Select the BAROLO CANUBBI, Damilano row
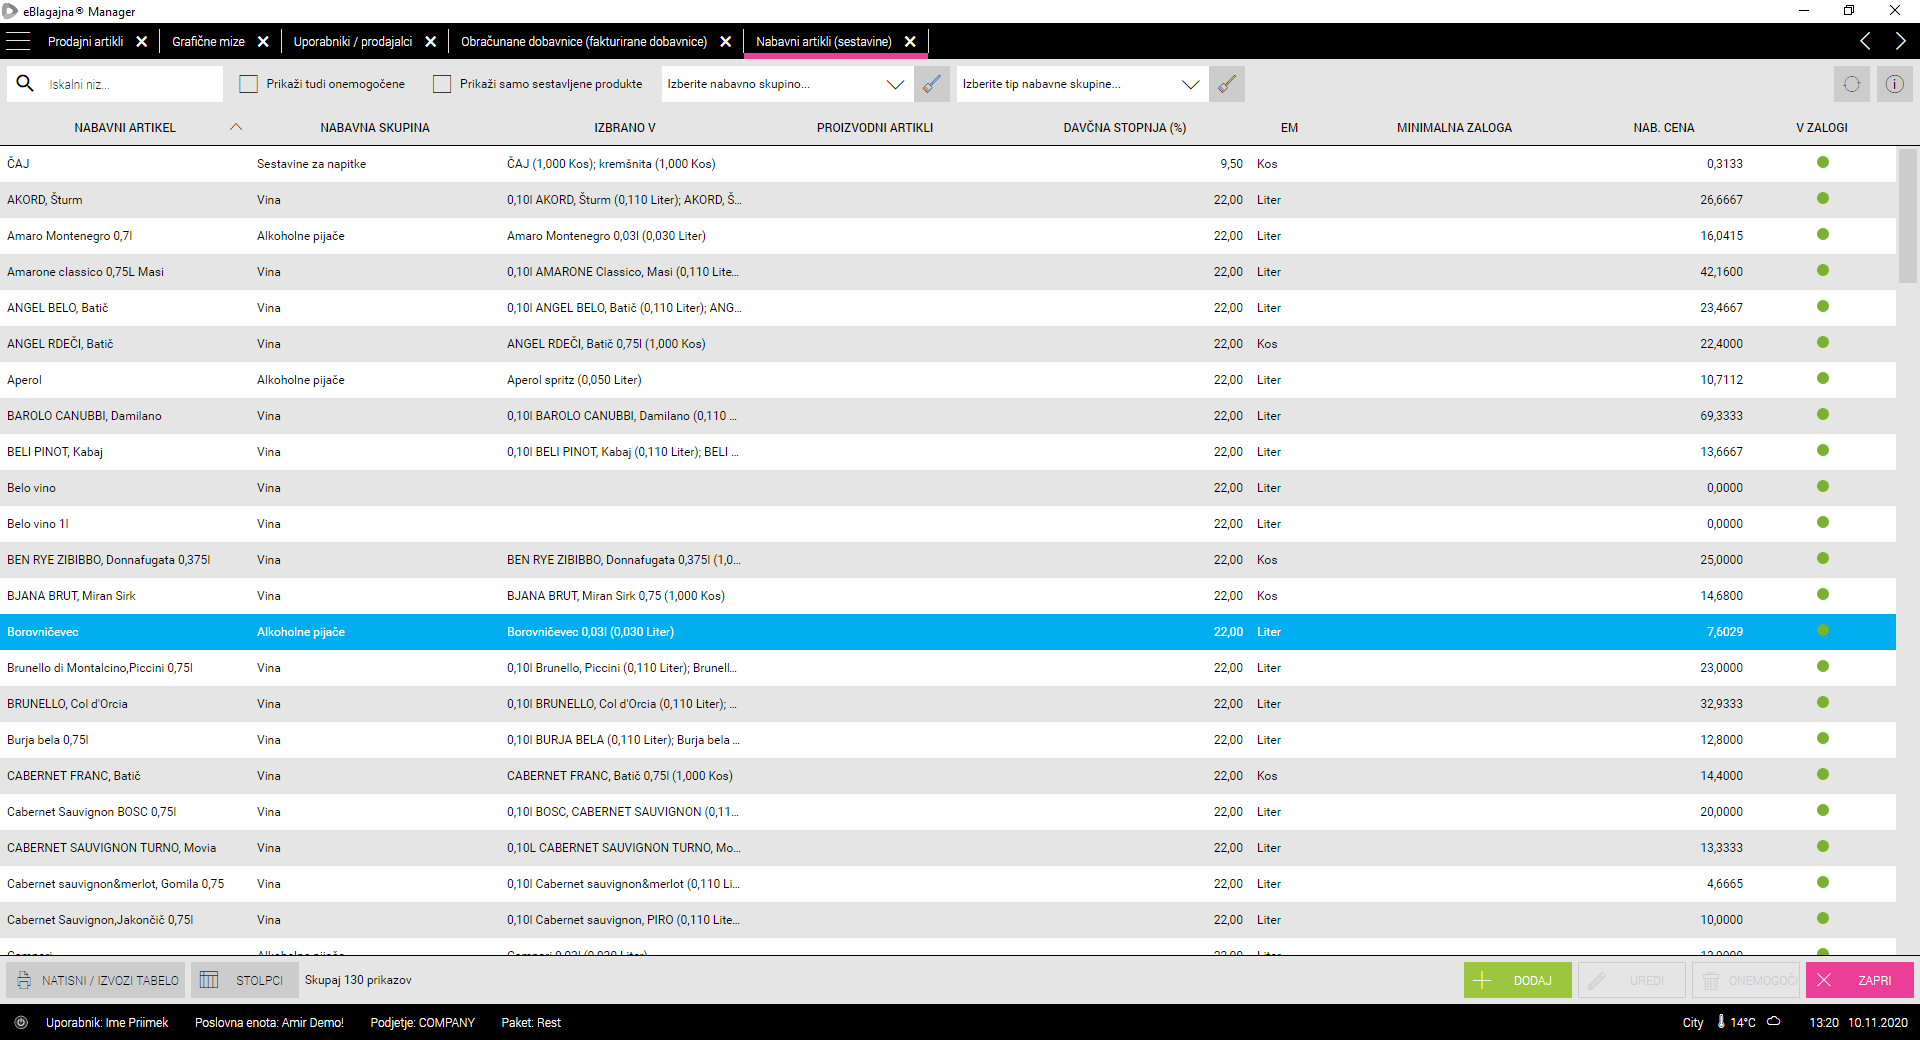Screen dimensions: 1920x1040 [948, 416]
